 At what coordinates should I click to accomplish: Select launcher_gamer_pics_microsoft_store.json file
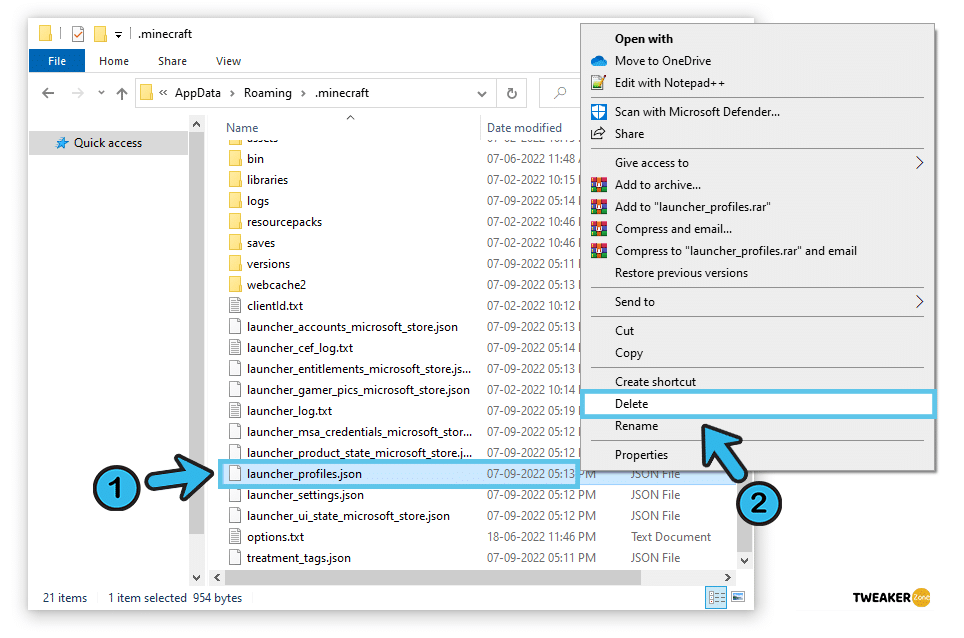(x=358, y=390)
